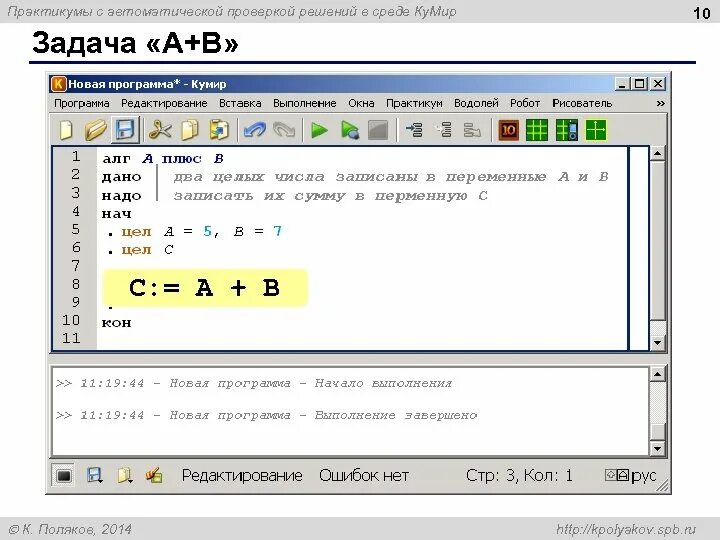Click the first step execution icon with arrow
Screen dimensions: 720x540
pos(415,130)
